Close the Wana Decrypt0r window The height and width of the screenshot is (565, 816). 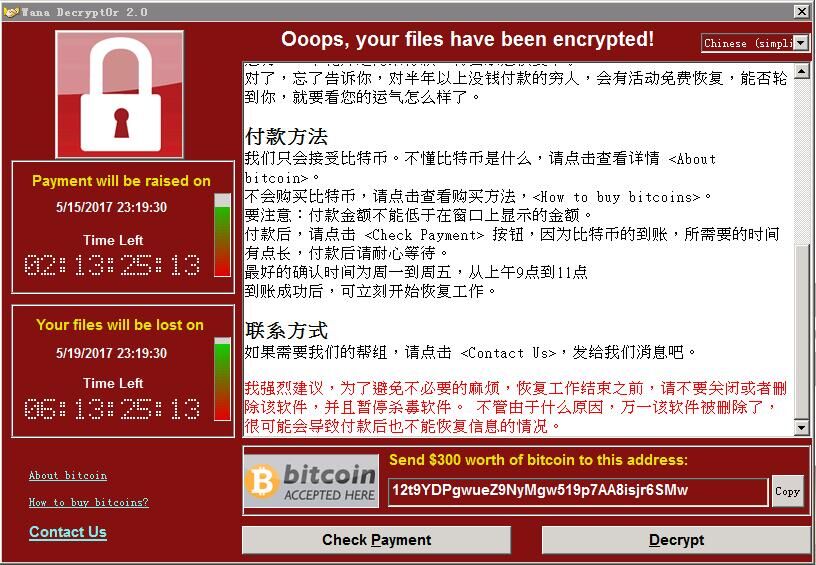pos(802,11)
